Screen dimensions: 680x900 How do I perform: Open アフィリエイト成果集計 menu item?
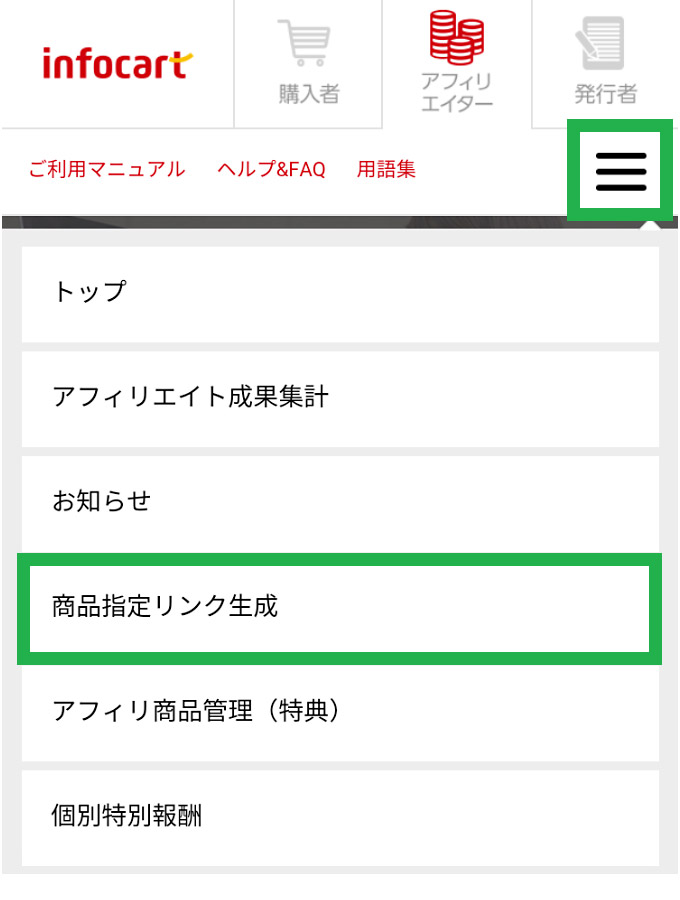(340, 398)
